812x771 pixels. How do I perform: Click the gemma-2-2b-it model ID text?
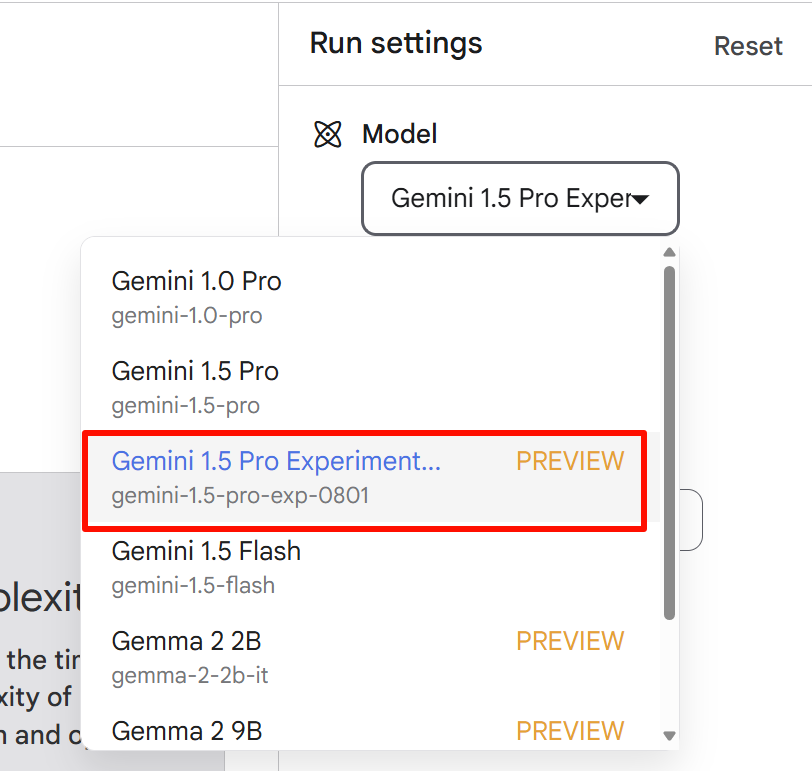click(190, 676)
